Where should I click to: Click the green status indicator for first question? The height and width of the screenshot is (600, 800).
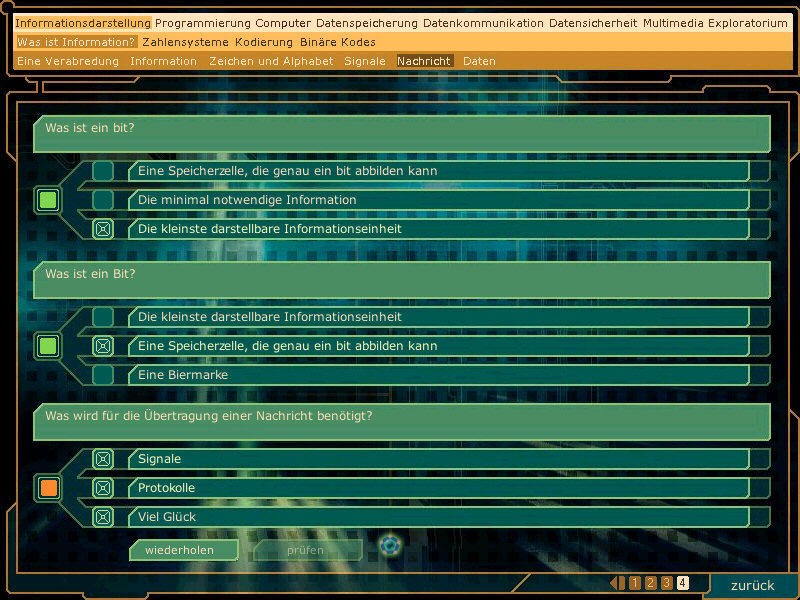[x=48, y=200]
